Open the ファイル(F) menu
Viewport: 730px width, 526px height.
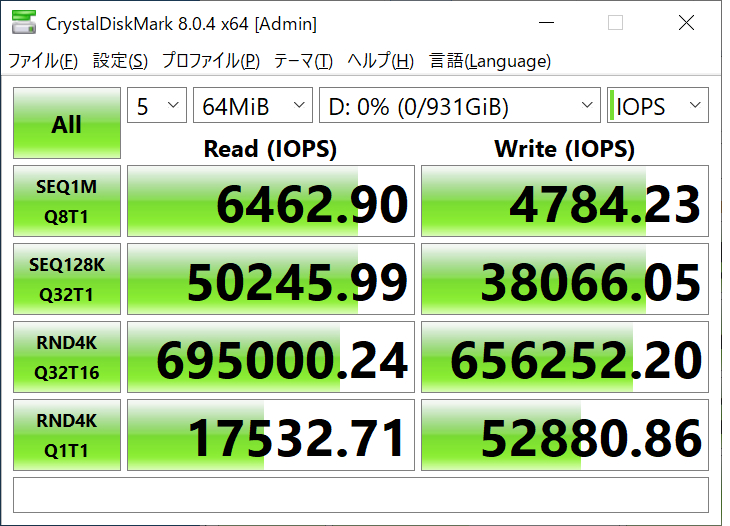click(x=43, y=61)
